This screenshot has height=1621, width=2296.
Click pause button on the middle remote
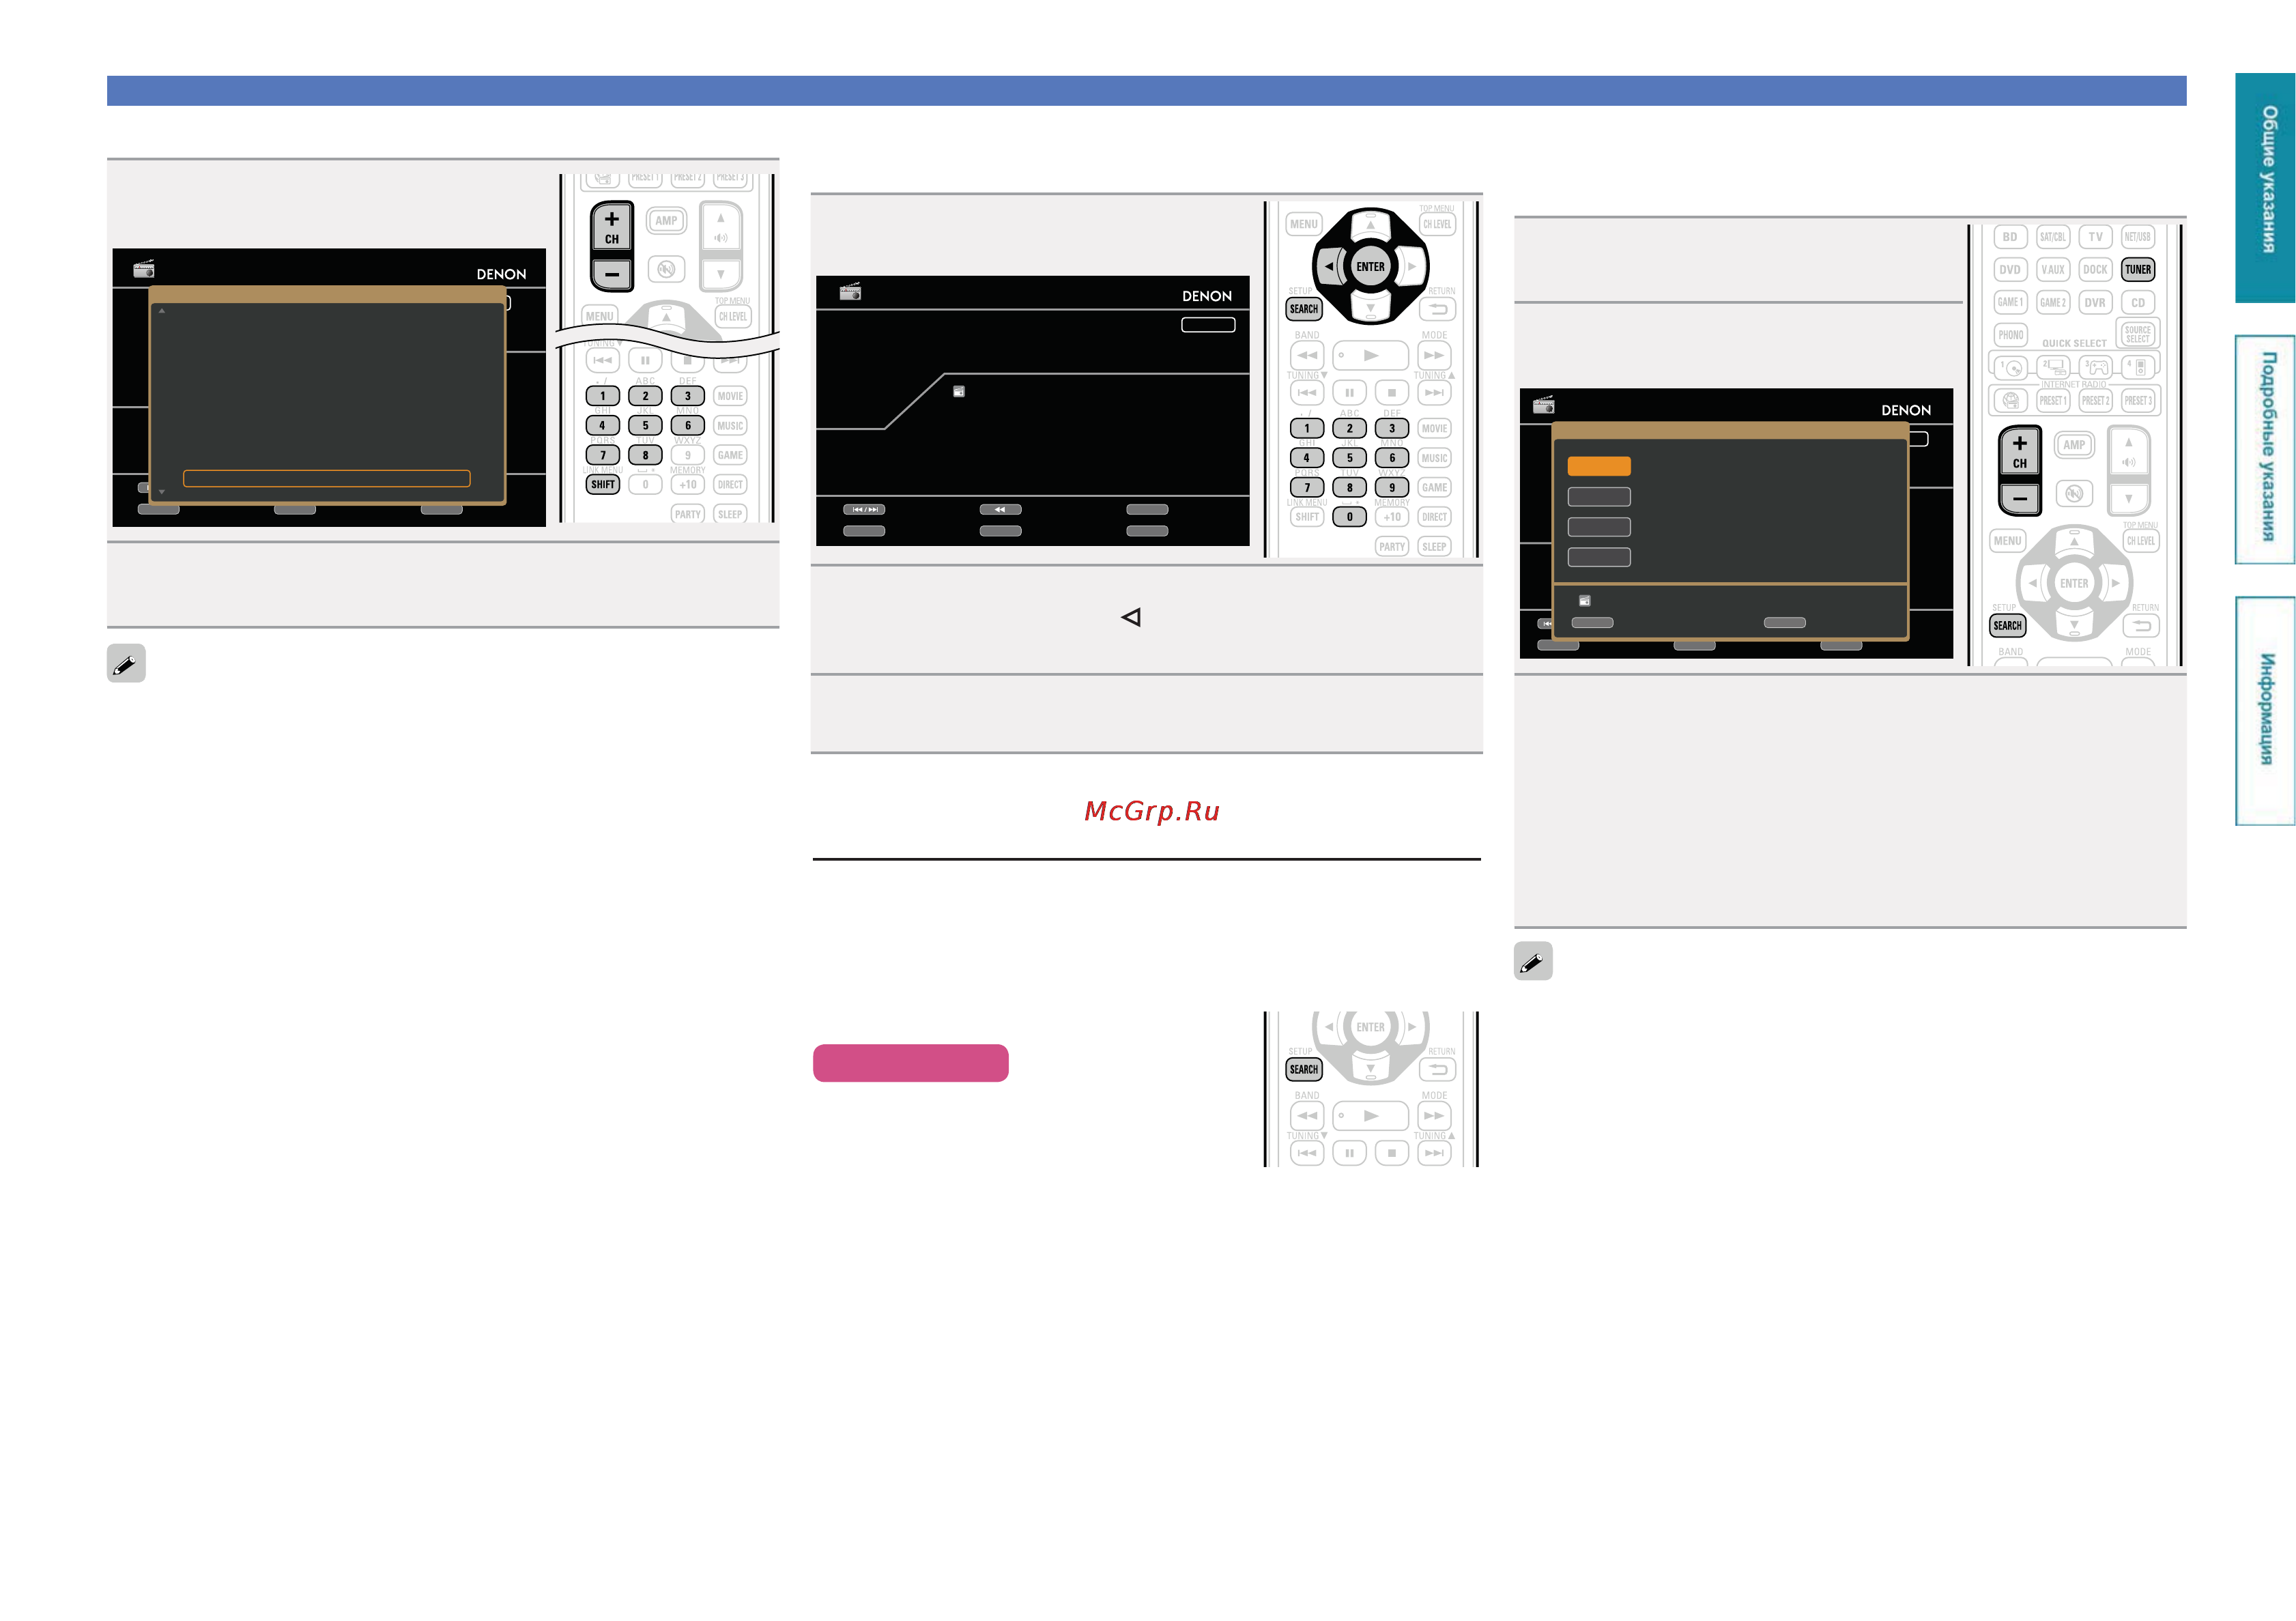1349,393
